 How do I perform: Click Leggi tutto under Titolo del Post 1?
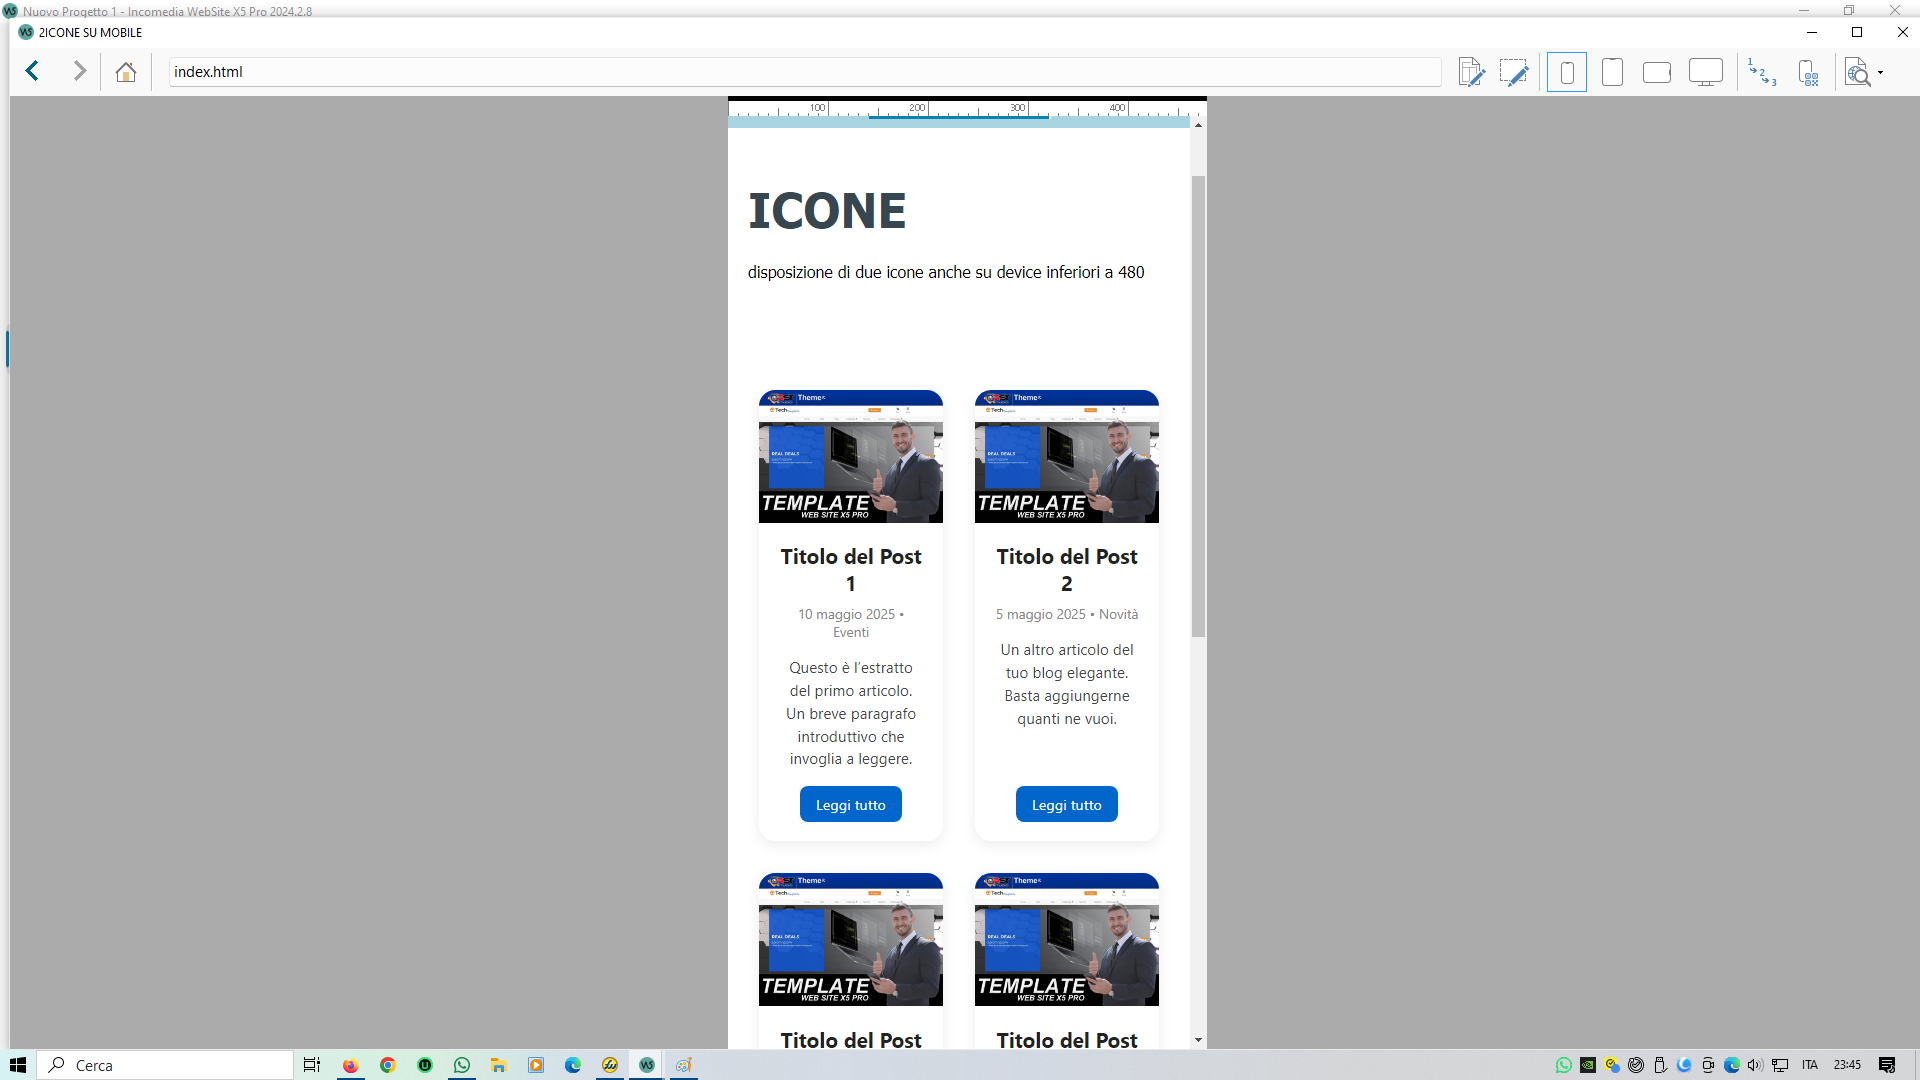click(x=850, y=805)
